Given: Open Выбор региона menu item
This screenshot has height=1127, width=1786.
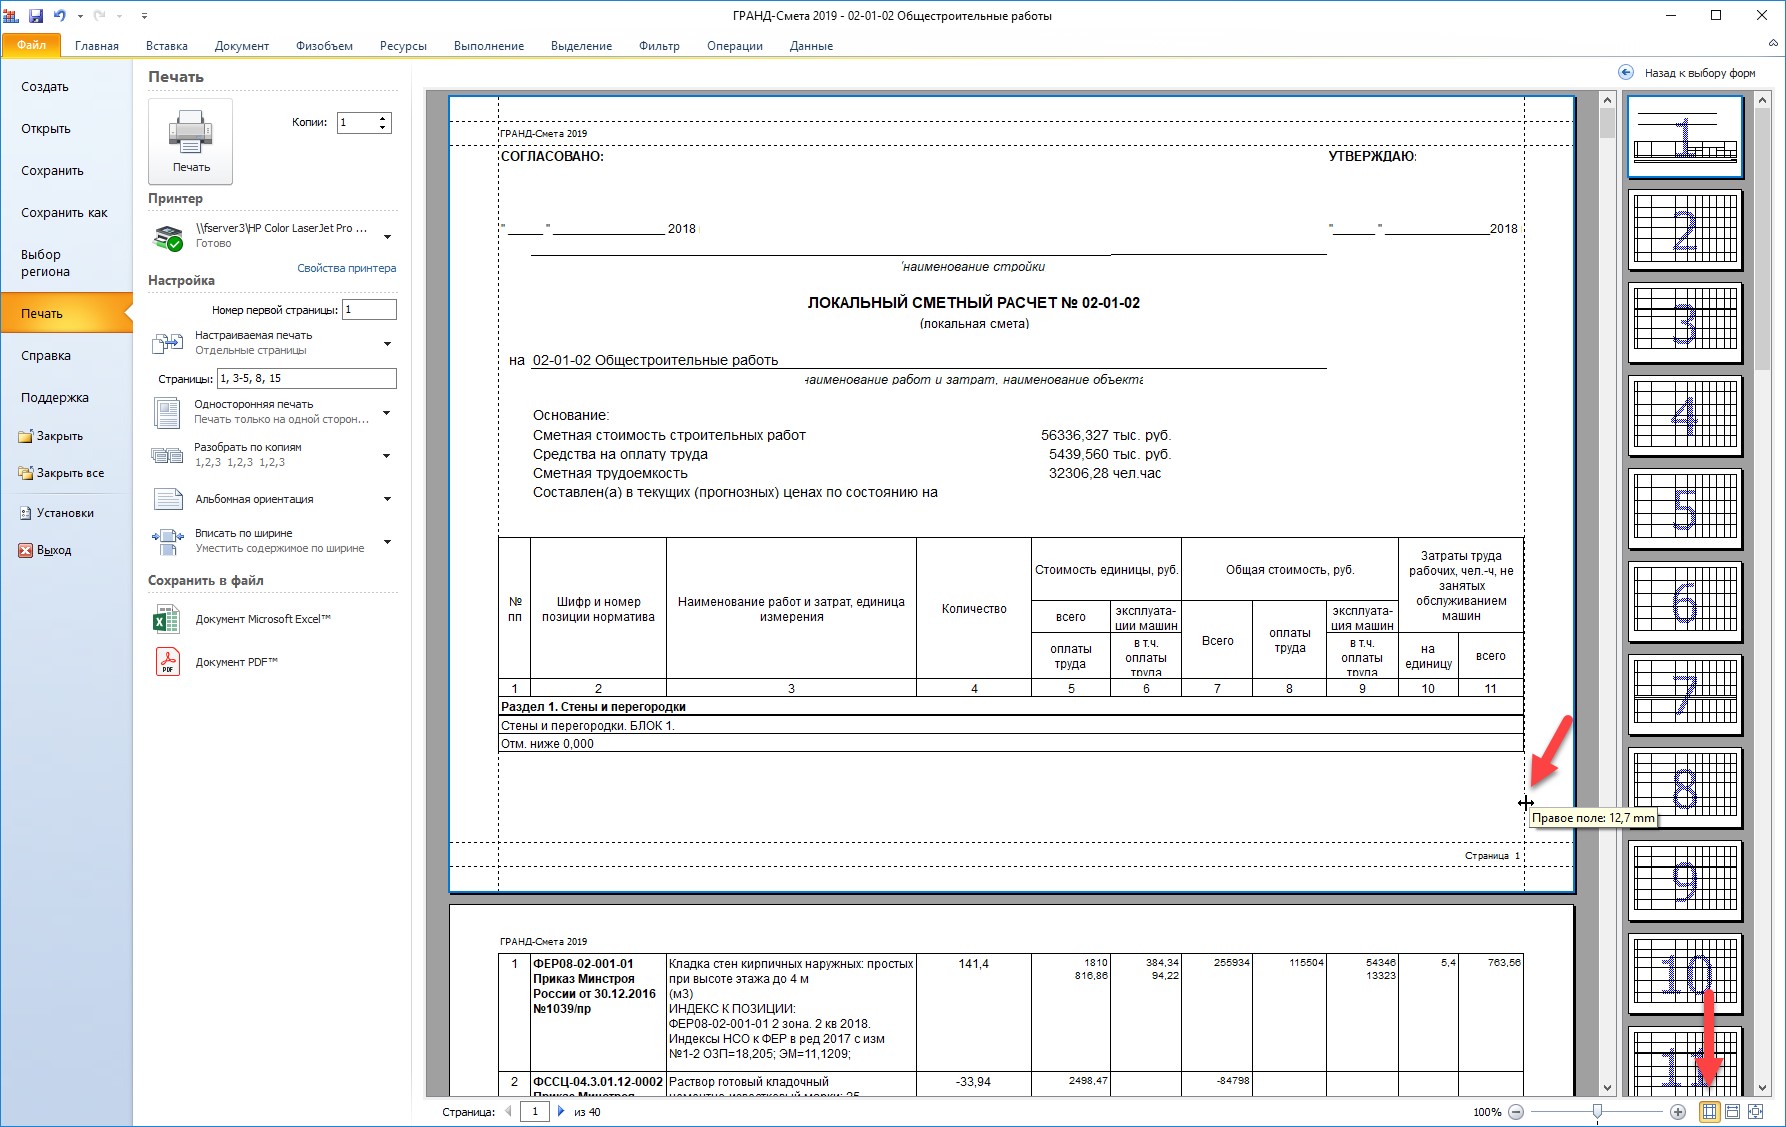Looking at the screenshot, I should (45, 263).
